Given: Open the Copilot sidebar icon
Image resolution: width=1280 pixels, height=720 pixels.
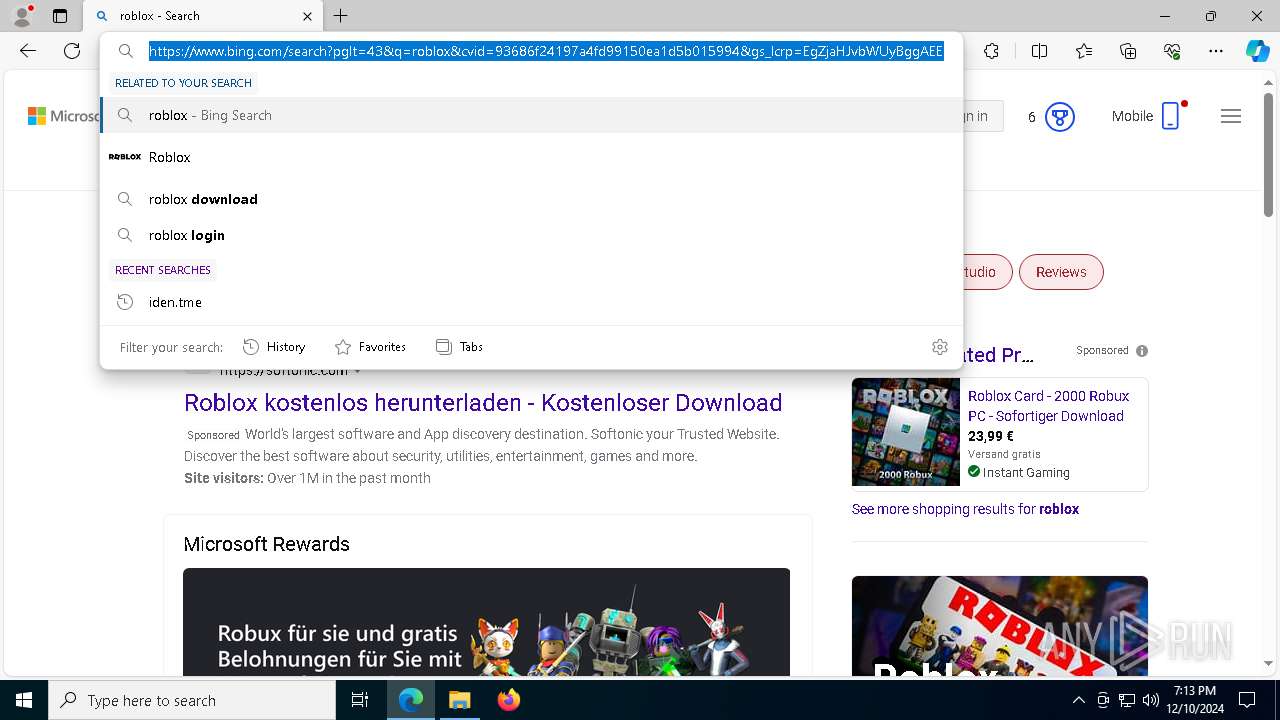Looking at the screenshot, I should (1257, 51).
